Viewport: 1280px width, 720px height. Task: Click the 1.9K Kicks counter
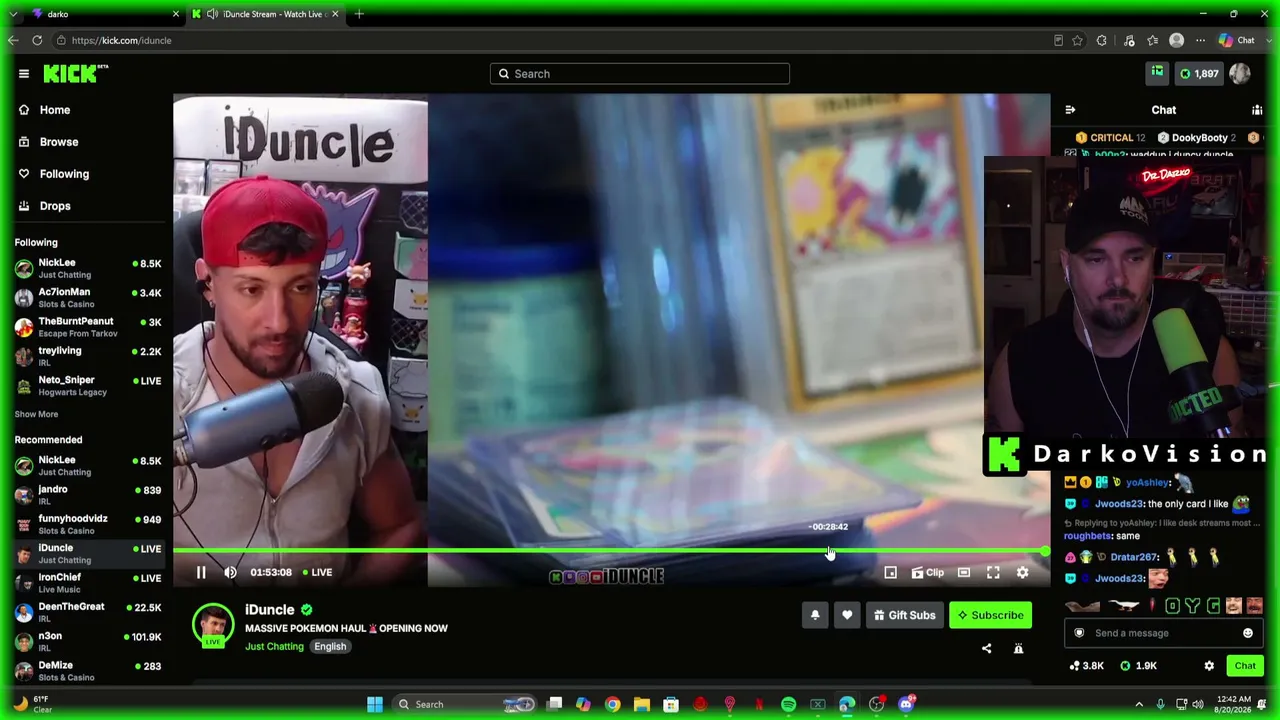pyautogui.click(x=1139, y=666)
